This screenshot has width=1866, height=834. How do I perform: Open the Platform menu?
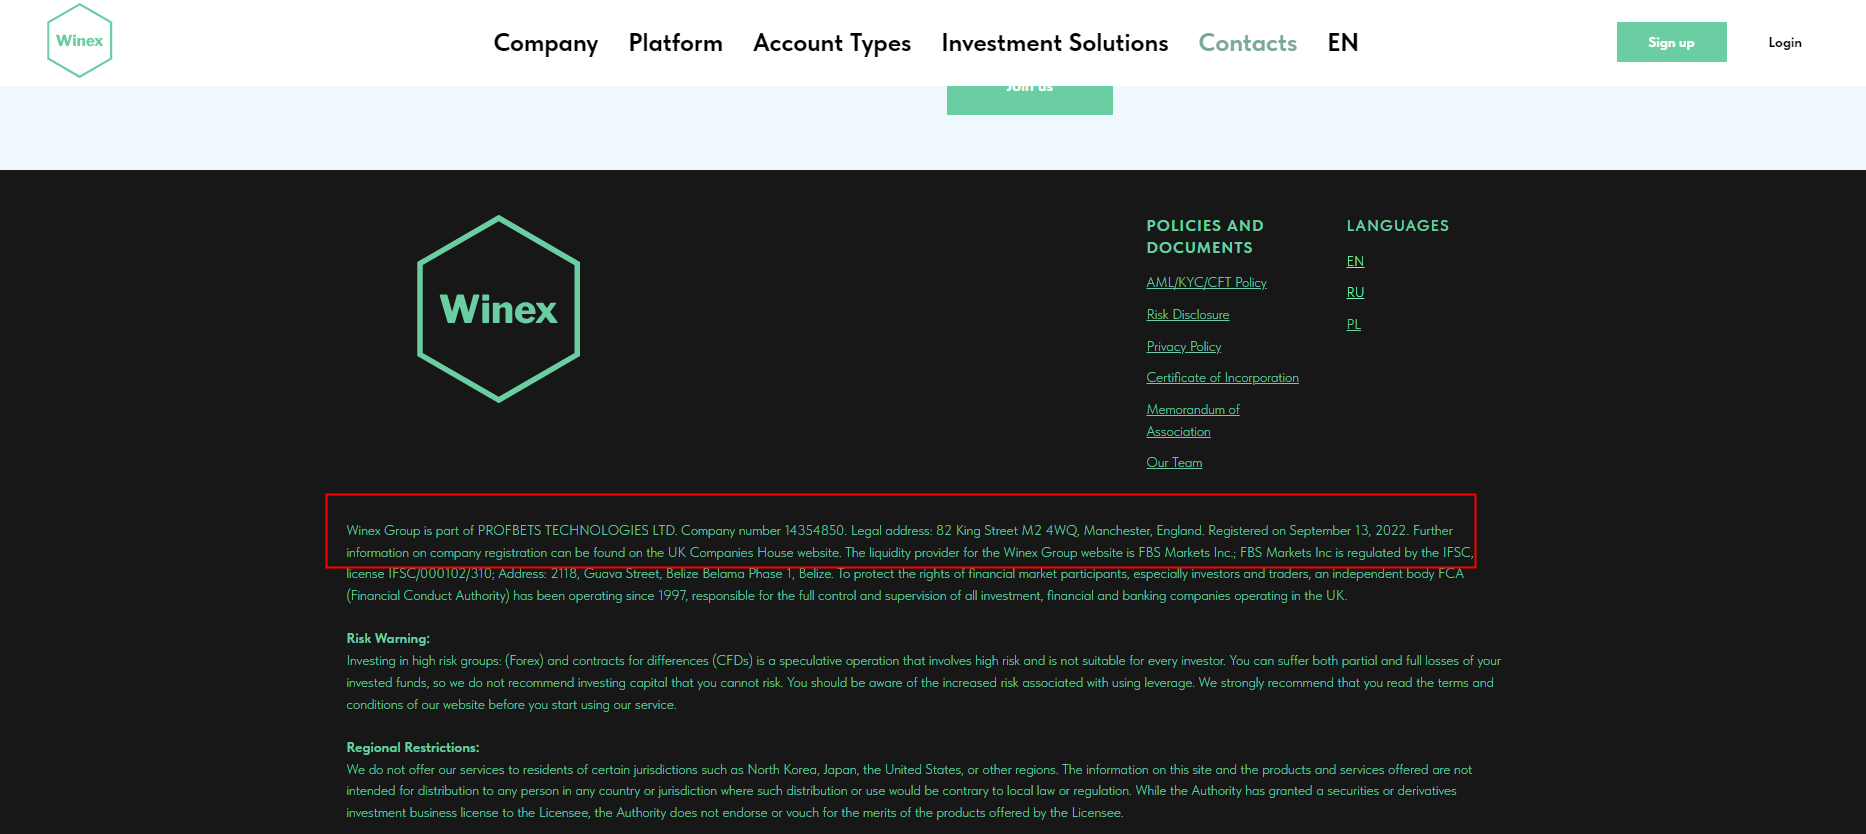[x=676, y=43]
